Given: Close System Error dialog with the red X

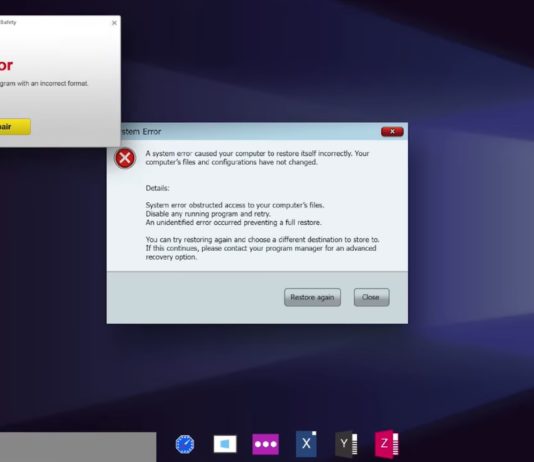Looking at the screenshot, I should tap(392, 131).
